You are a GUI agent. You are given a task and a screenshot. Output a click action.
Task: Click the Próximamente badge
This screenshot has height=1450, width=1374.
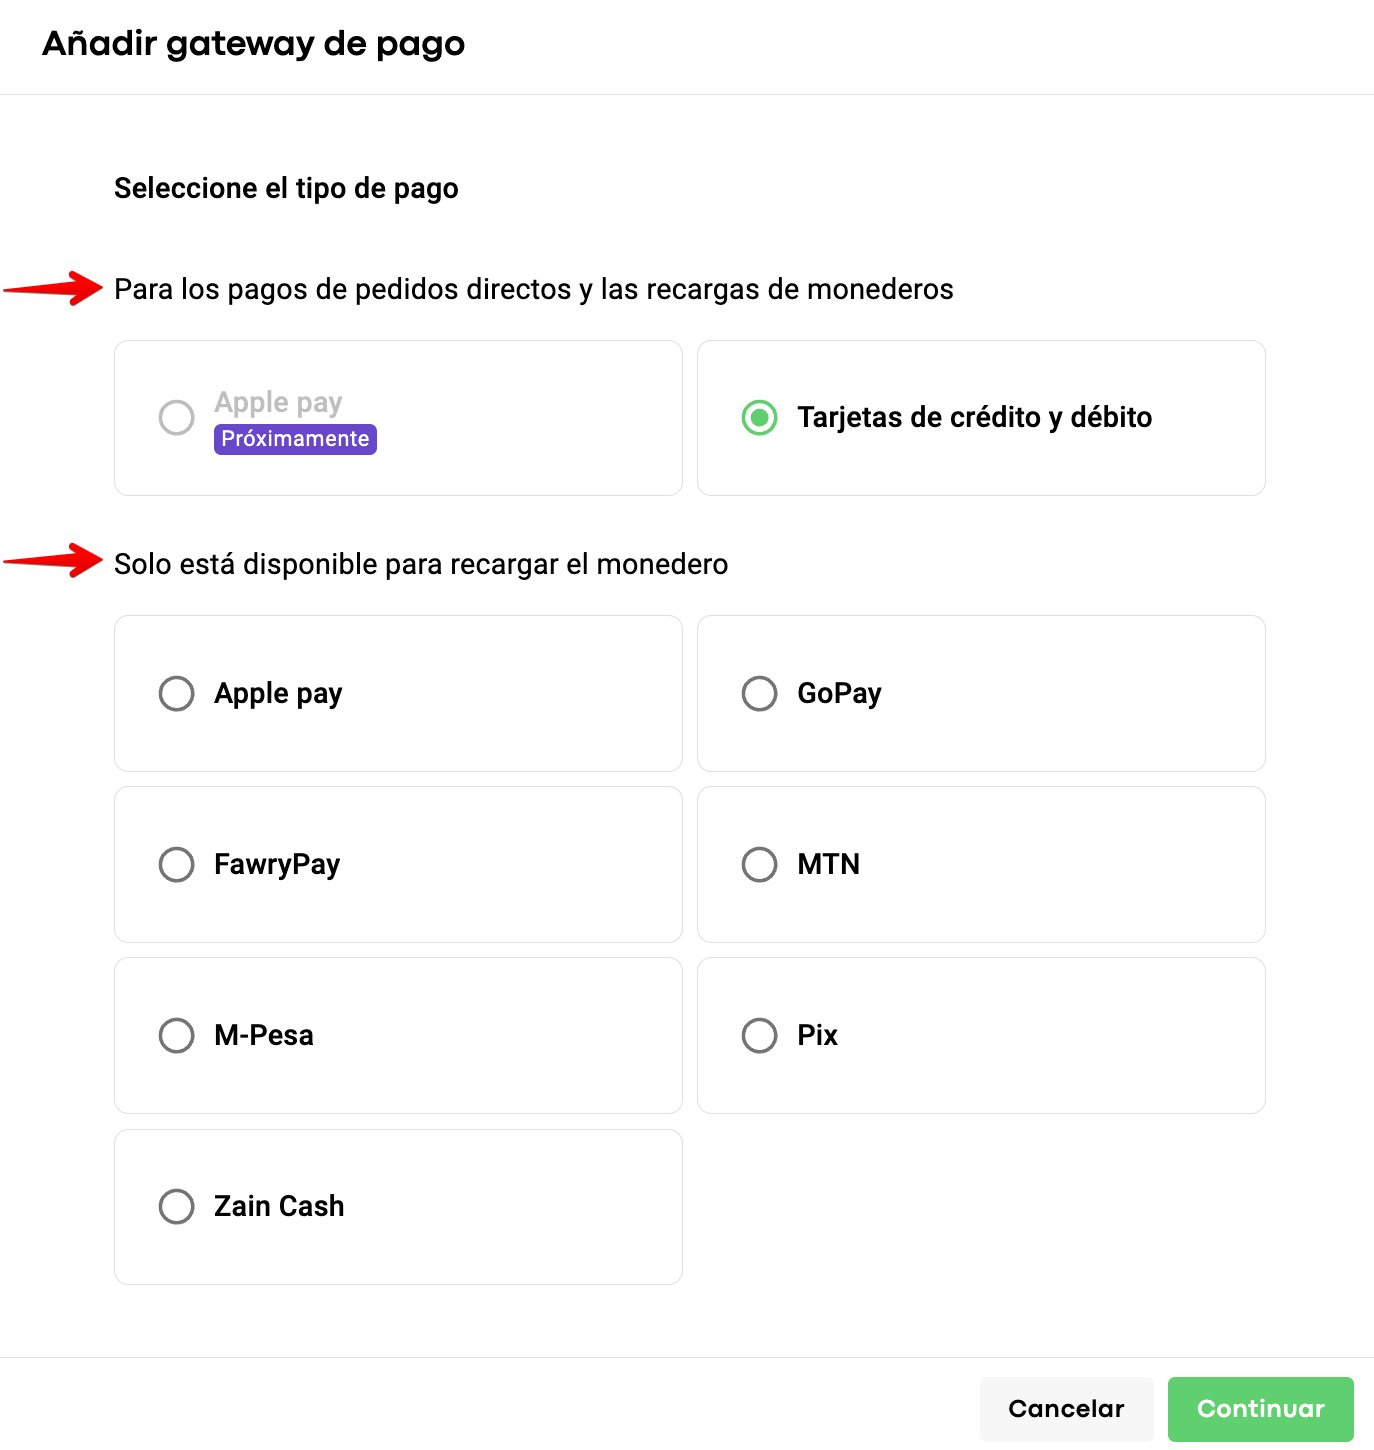click(295, 439)
